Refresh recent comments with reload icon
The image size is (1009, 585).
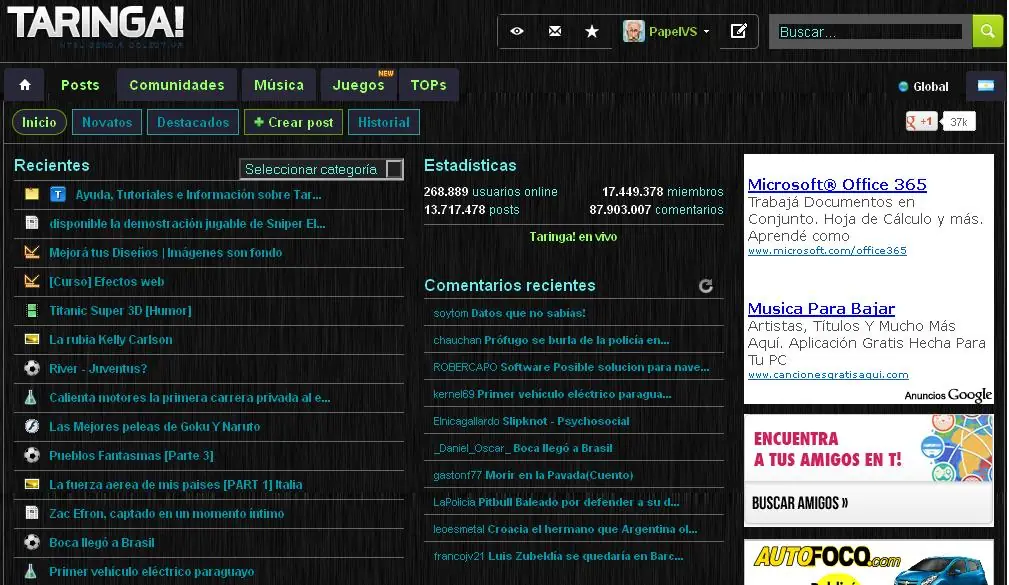(x=706, y=286)
